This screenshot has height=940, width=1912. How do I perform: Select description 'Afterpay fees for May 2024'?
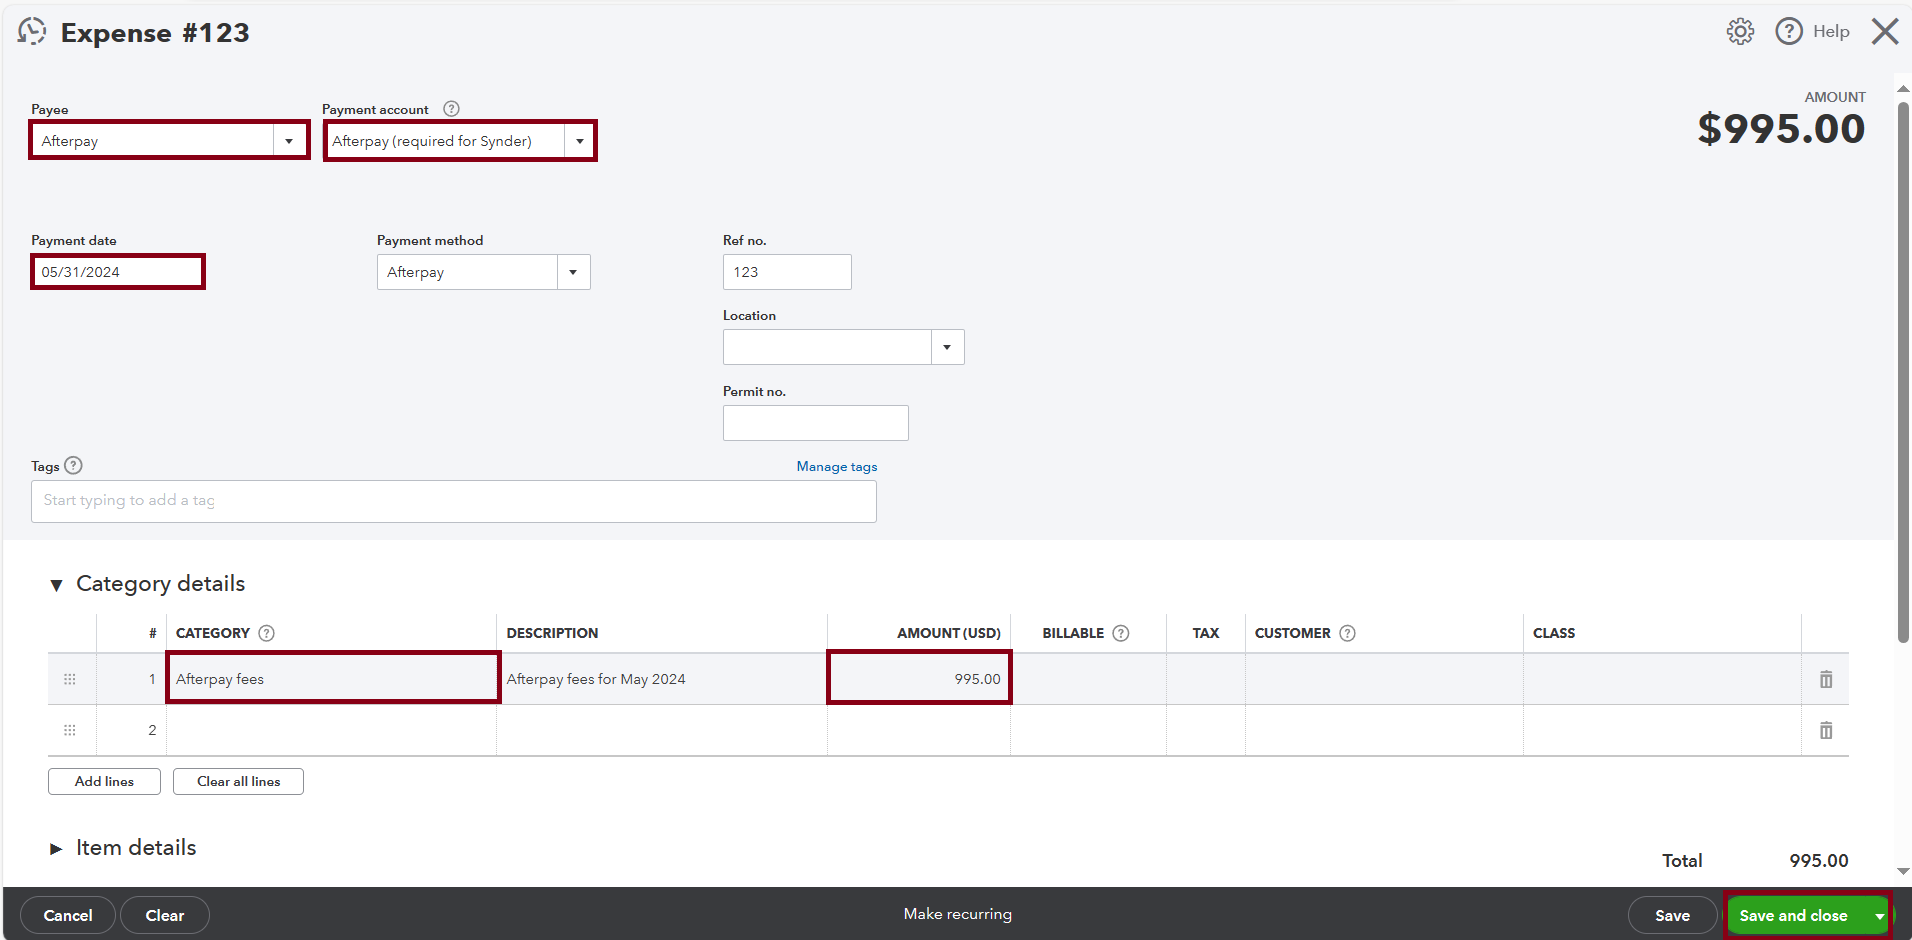[596, 679]
